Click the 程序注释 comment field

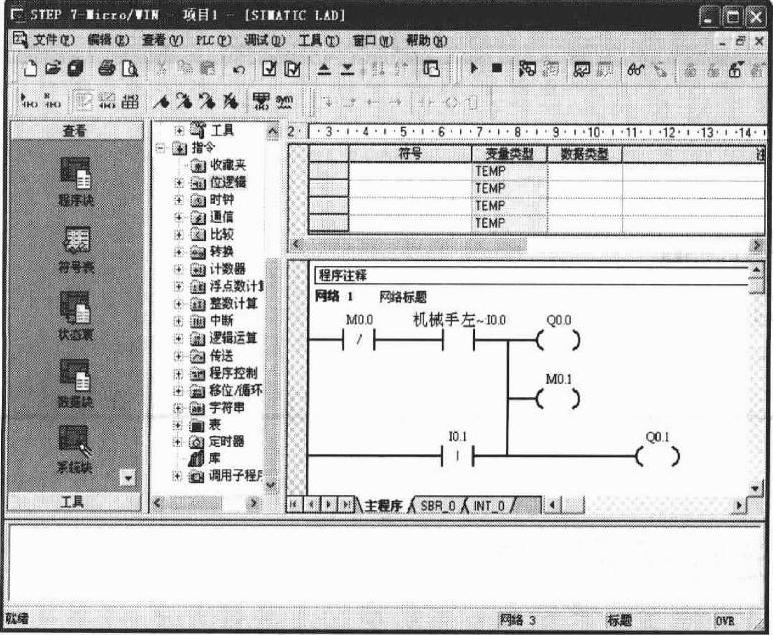point(531,275)
